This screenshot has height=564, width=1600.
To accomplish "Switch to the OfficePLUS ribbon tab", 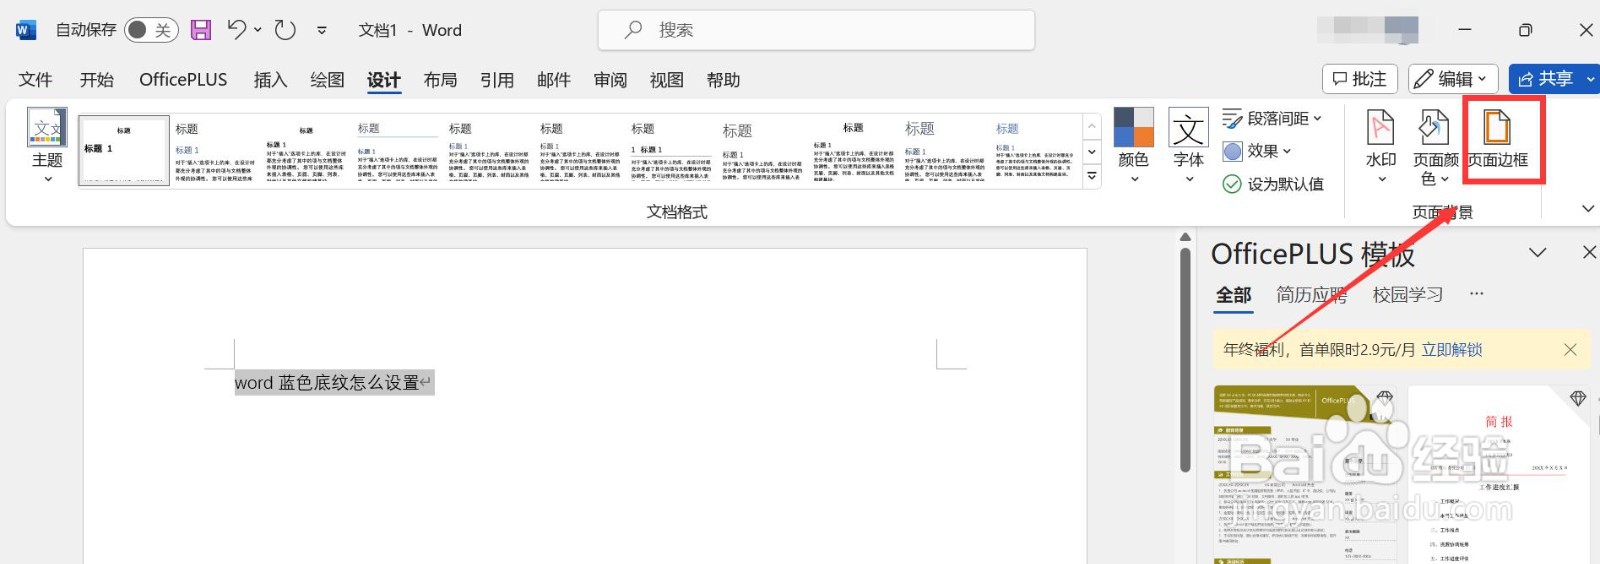I will point(183,80).
